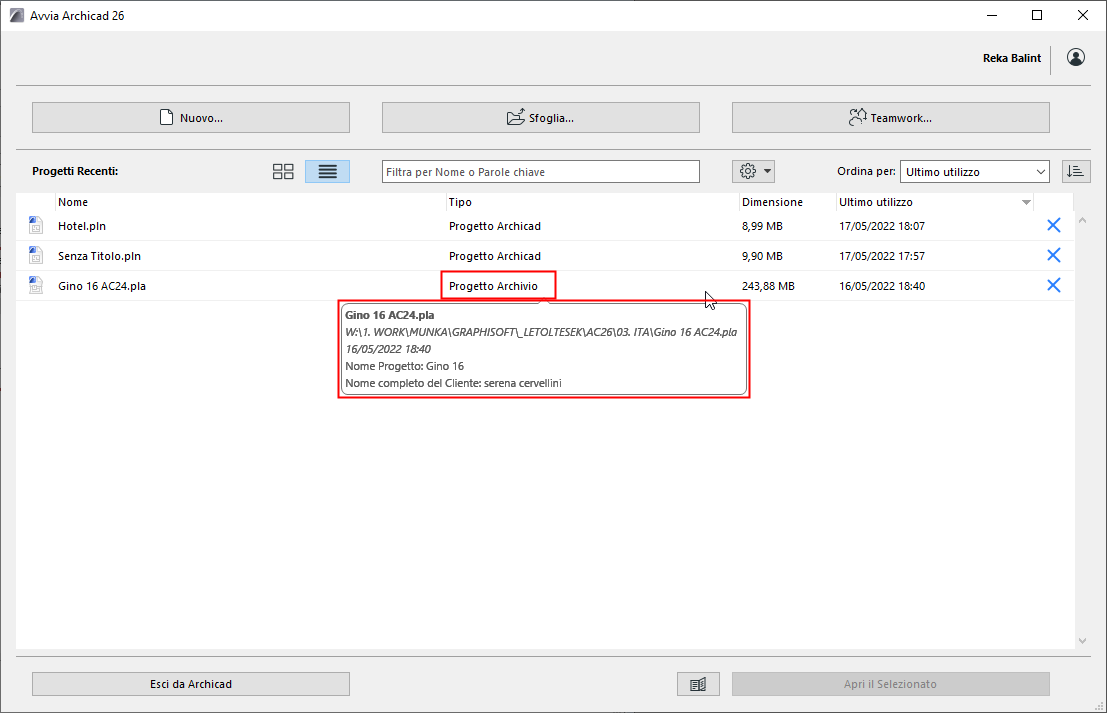Image resolution: width=1107 pixels, height=713 pixels.
Task: Close the Avvia Archicad 26 window
Action: (1082, 15)
